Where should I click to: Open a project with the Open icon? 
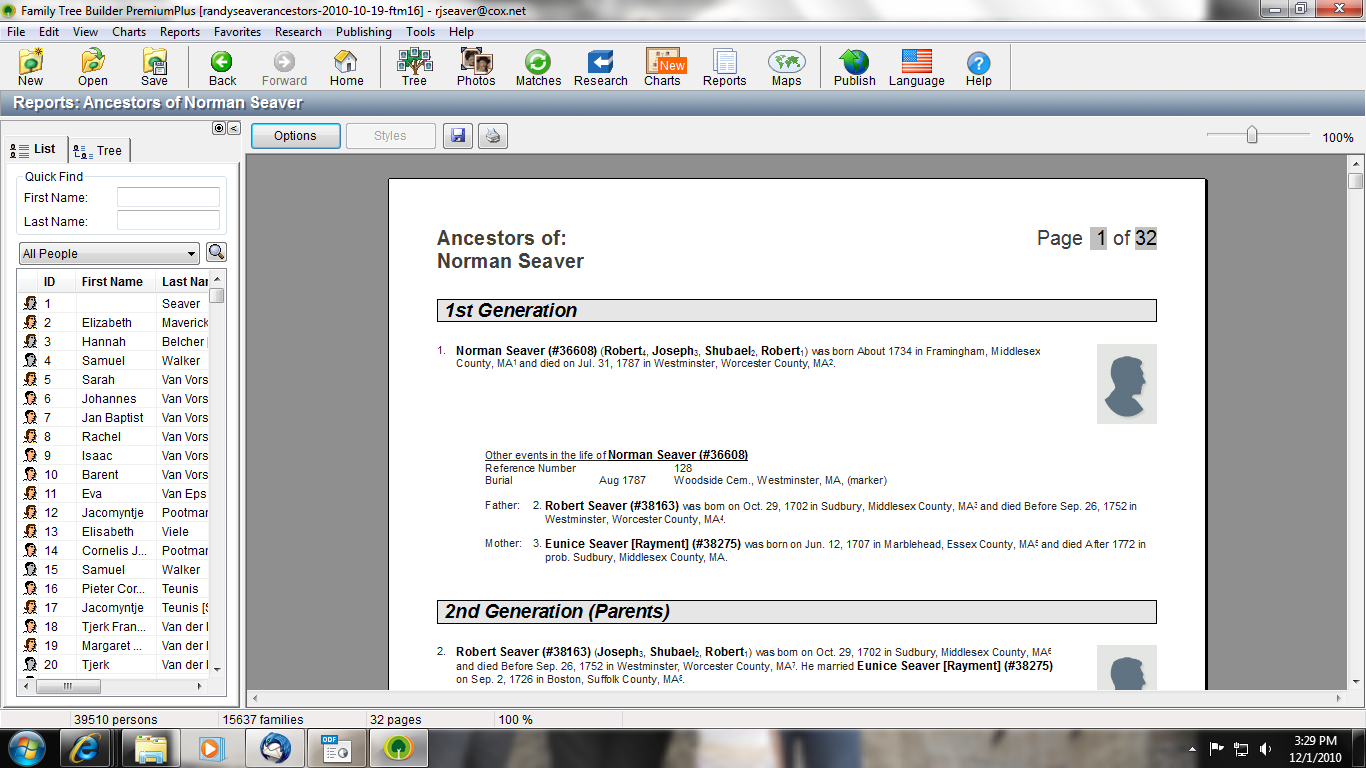(93, 67)
